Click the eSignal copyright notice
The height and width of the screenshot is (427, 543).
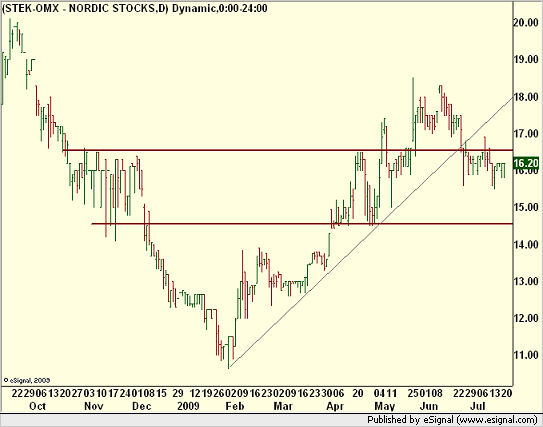[x=27, y=380]
